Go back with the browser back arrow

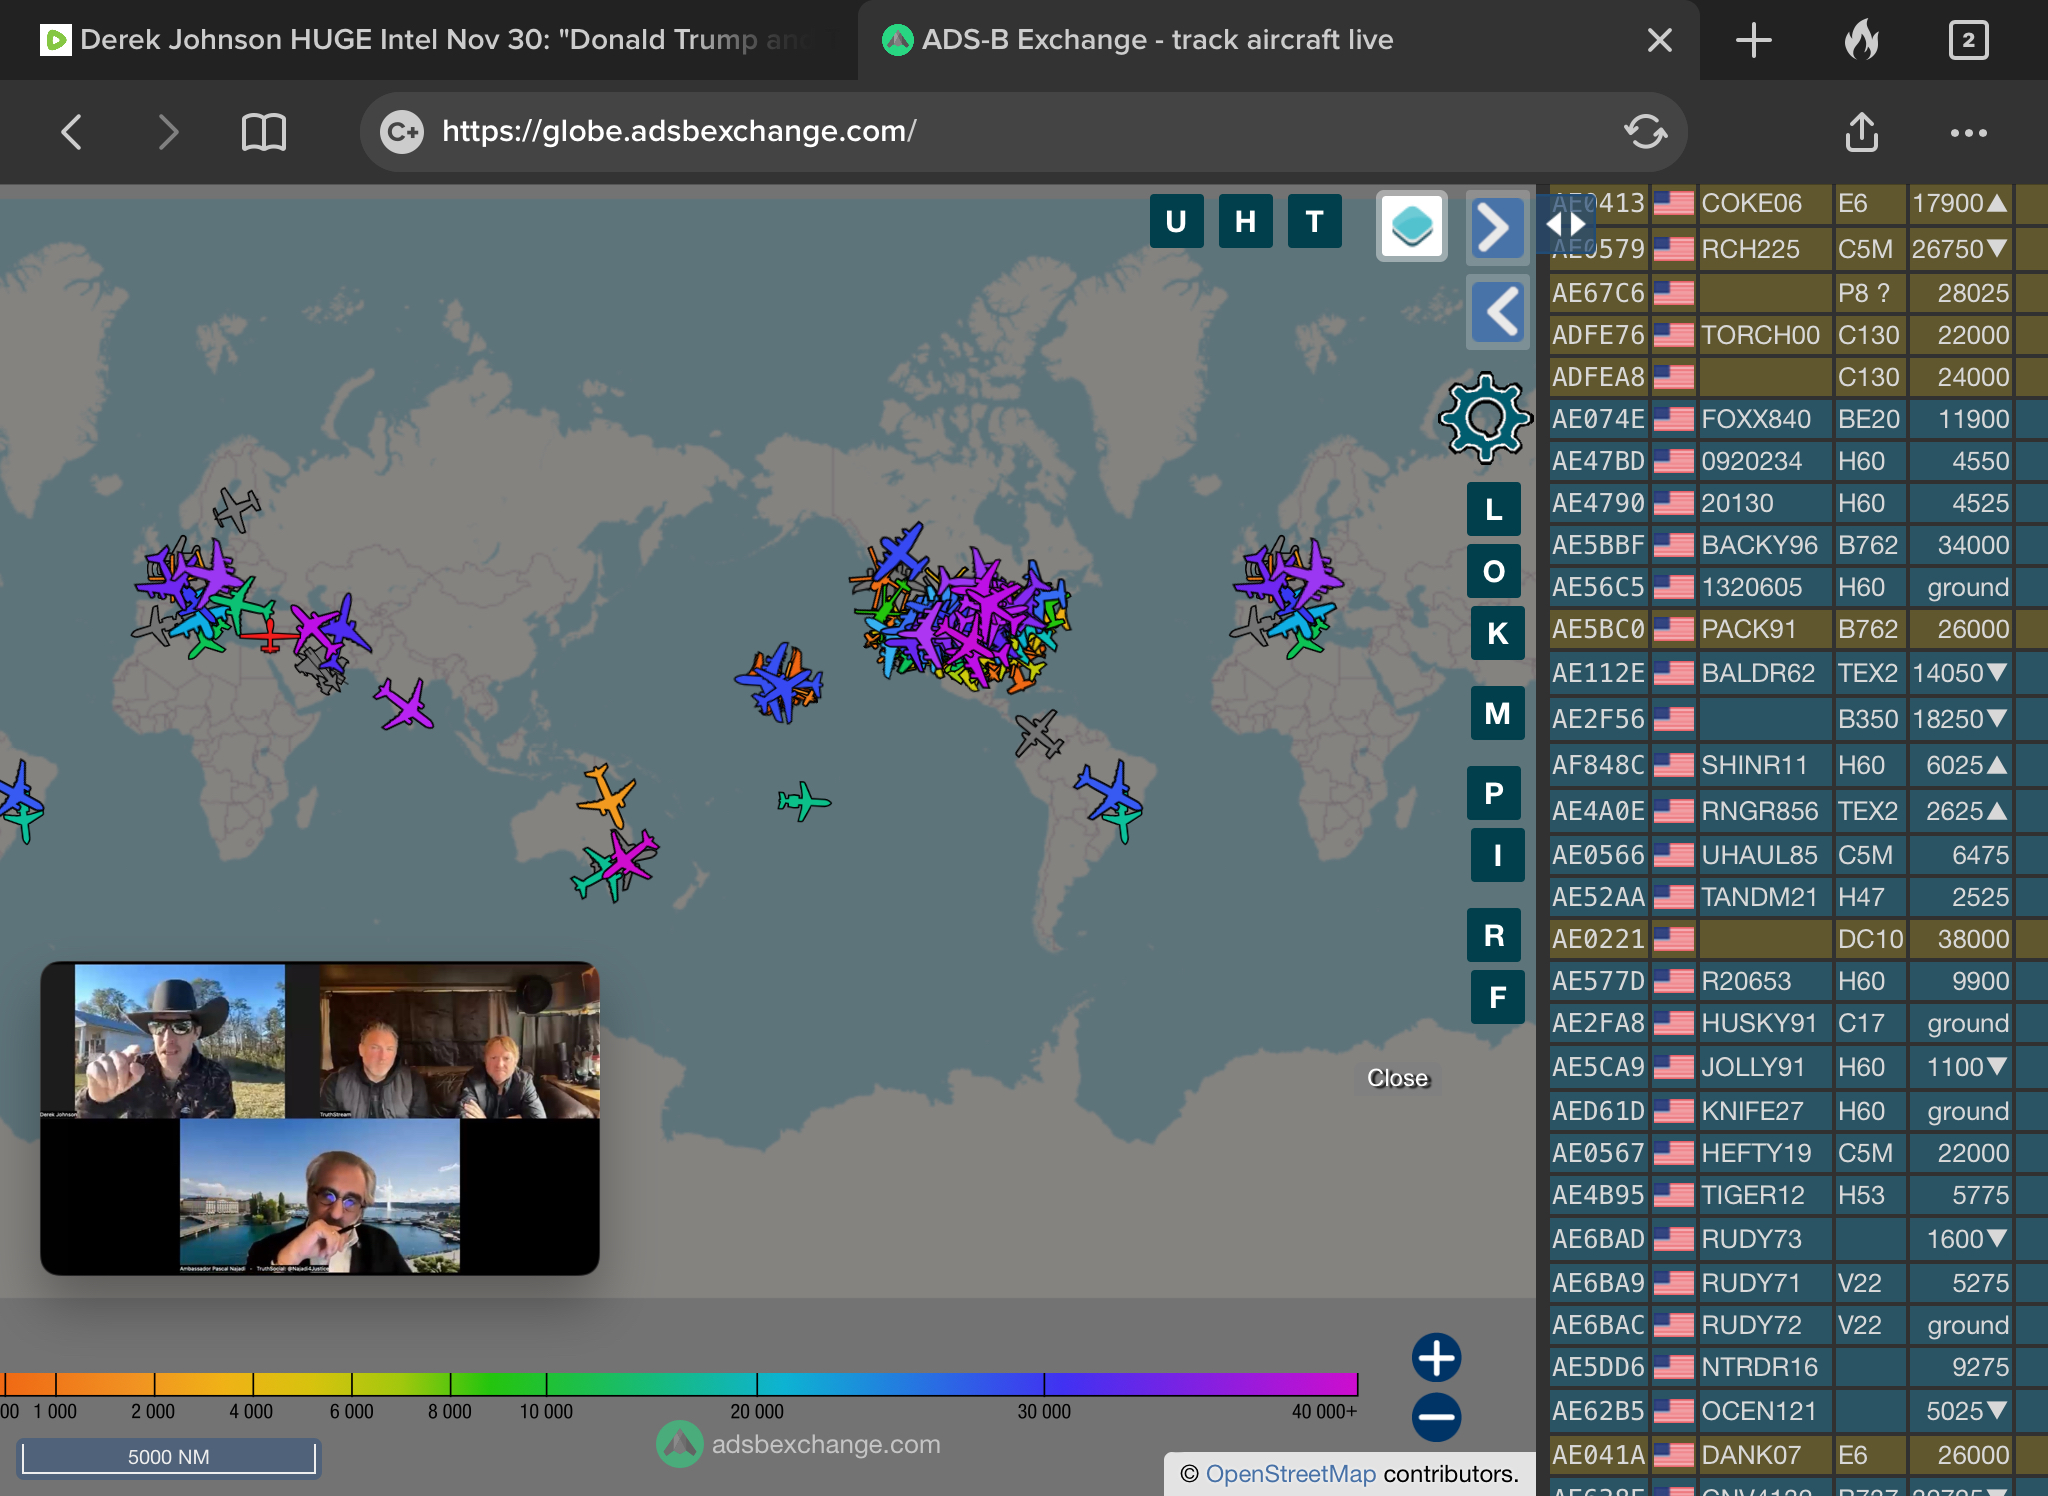pyautogui.click(x=71, y=132)
